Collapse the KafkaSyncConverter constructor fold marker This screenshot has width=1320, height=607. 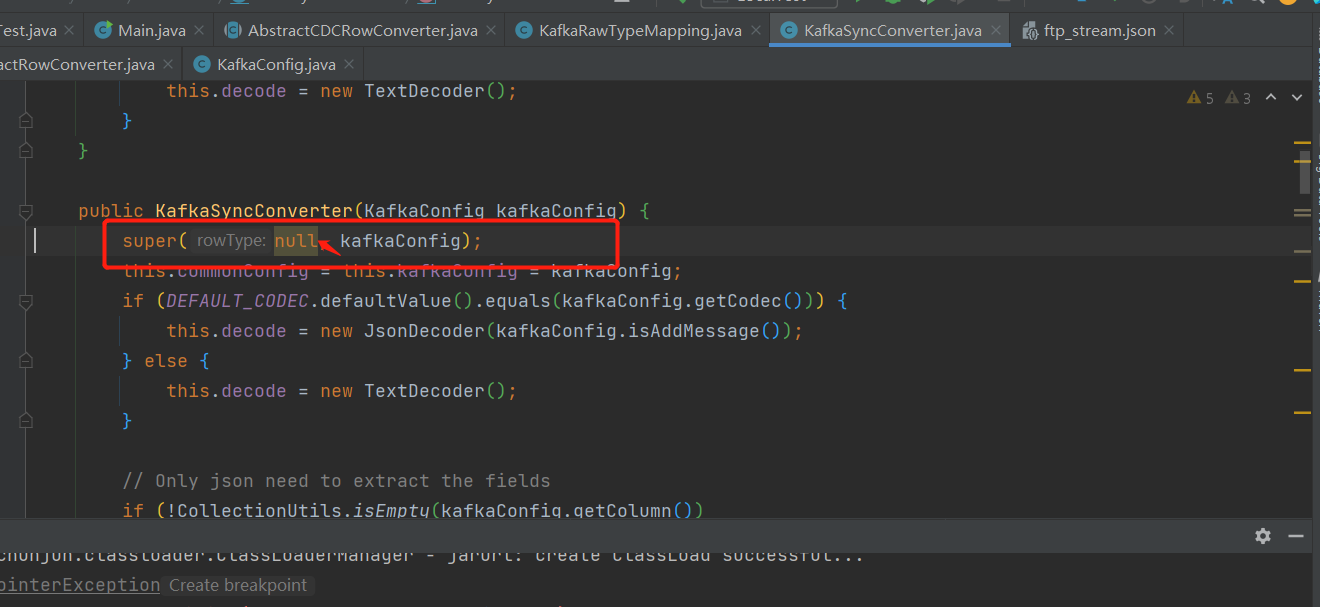[26, 212]
